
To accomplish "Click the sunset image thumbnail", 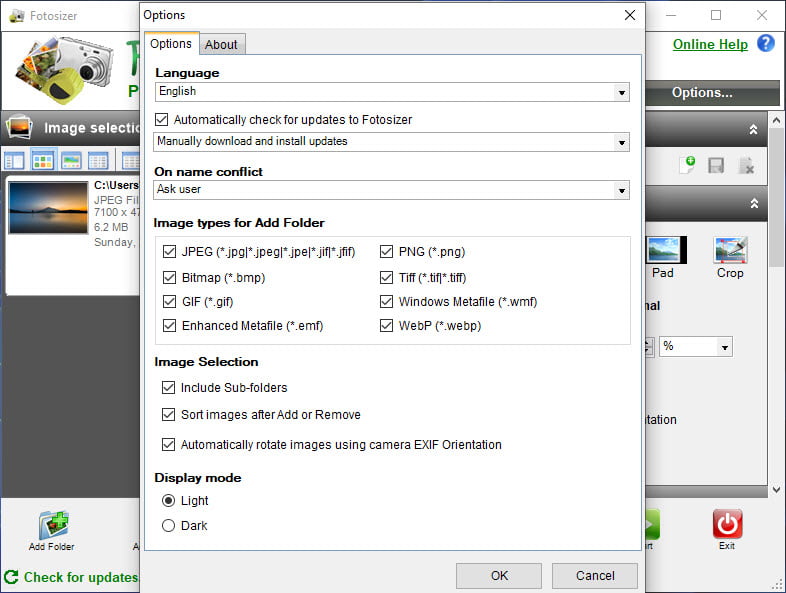I will coord(48,208).
